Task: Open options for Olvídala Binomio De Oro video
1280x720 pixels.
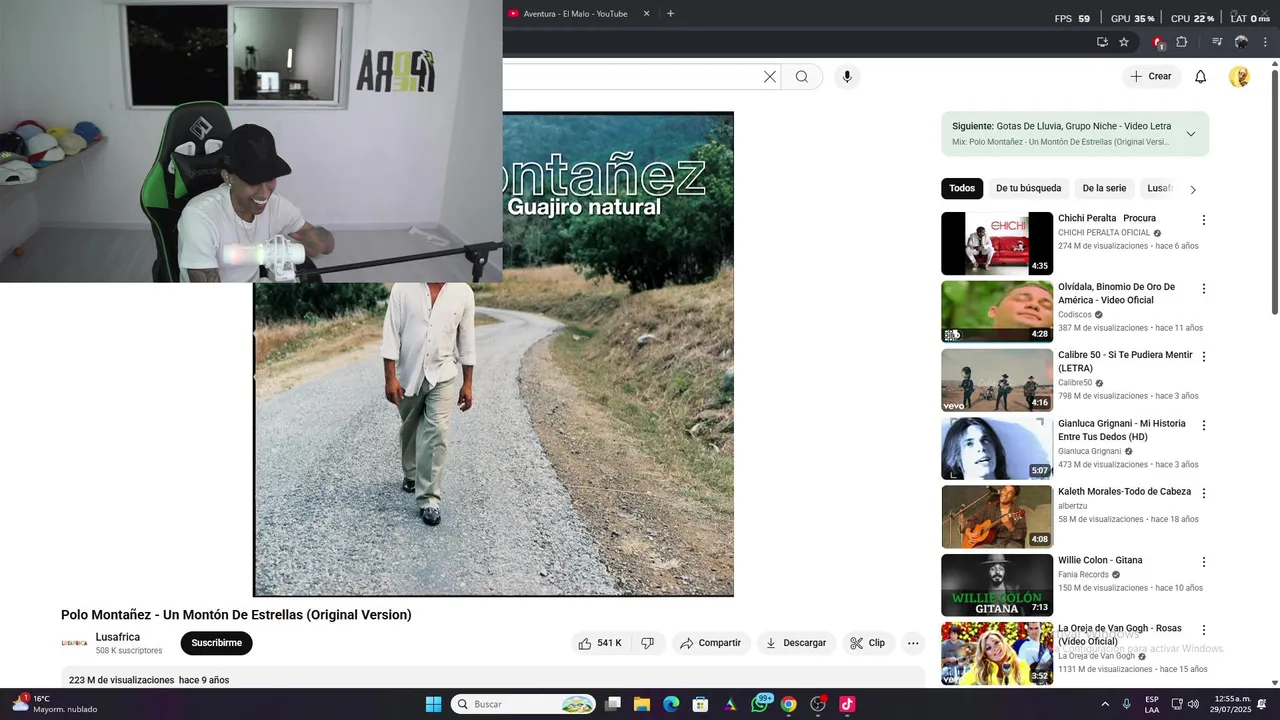Action: (x=1204, y=289)
